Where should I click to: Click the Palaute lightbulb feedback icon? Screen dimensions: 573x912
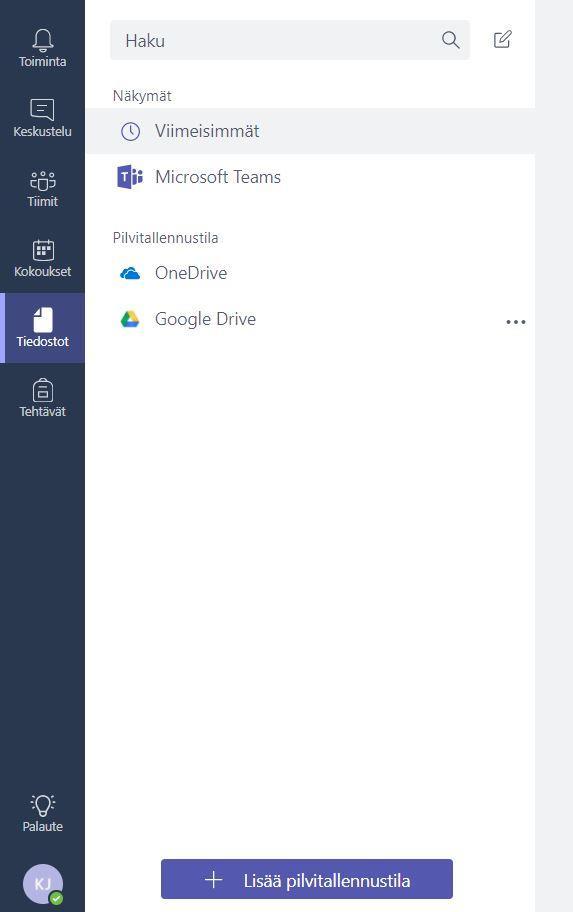click(x=42, y=805)
